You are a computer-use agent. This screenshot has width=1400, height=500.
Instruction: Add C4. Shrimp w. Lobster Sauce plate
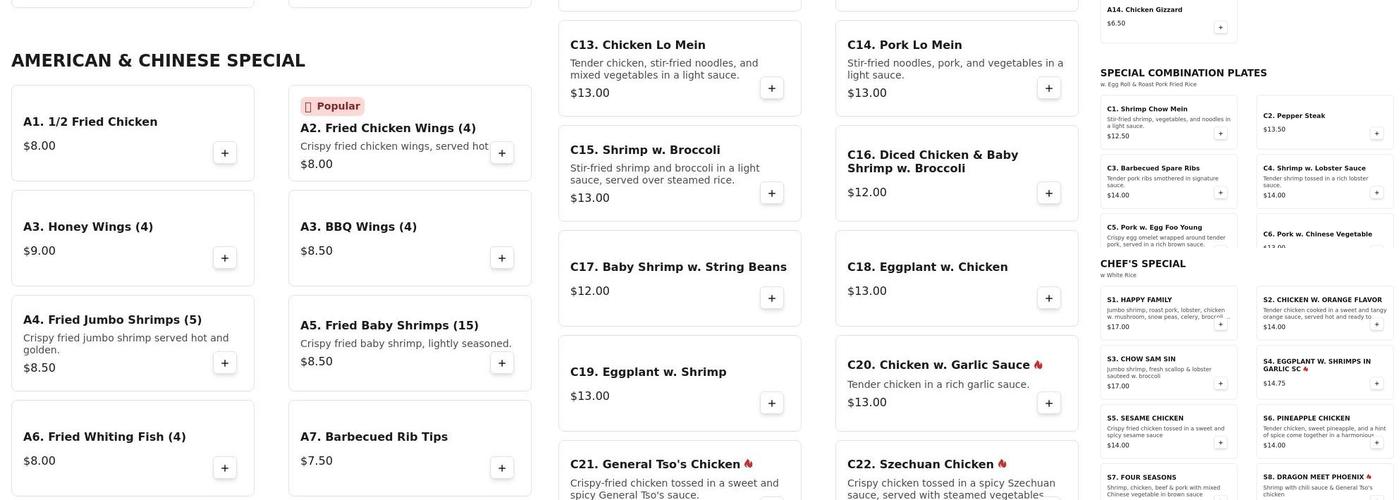[x=1376, y=192]
